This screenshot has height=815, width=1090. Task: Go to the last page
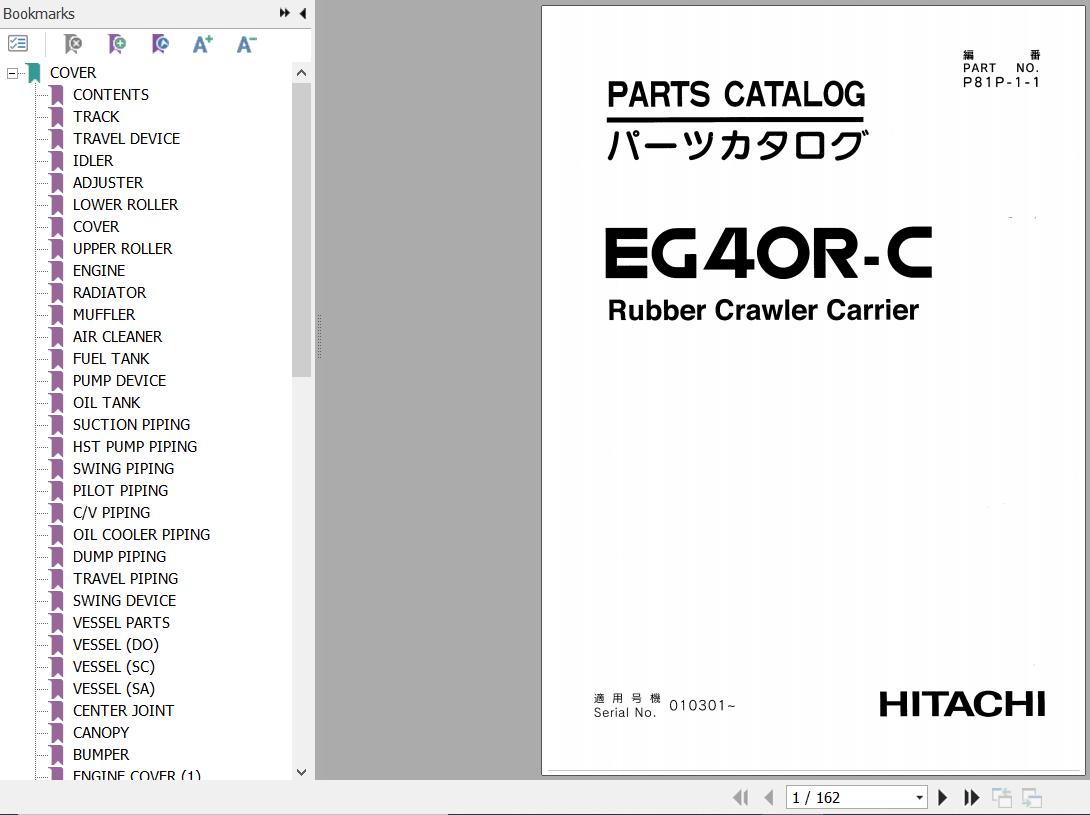pyautogui.click(x=971, y=797)
